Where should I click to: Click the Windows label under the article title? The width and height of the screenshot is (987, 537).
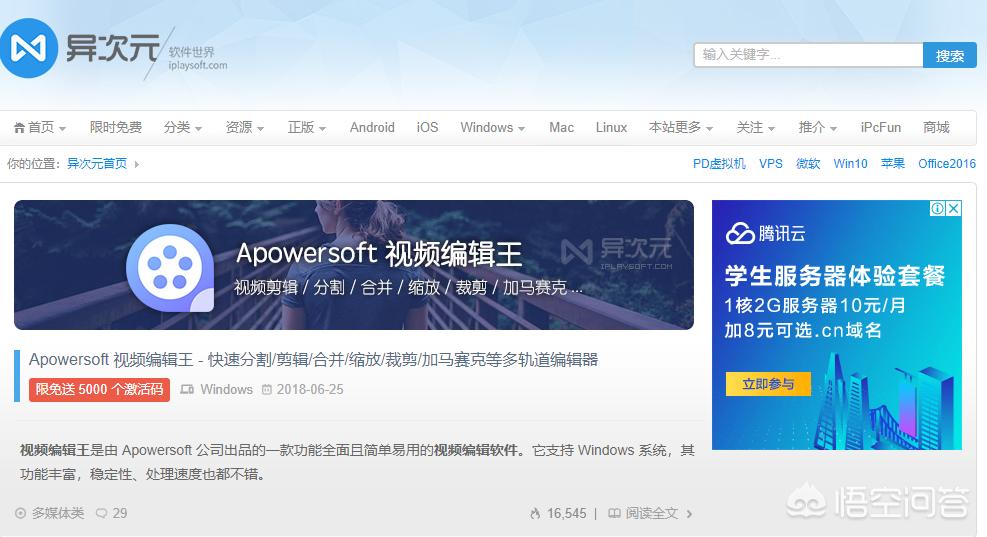[x=227, y=390]
